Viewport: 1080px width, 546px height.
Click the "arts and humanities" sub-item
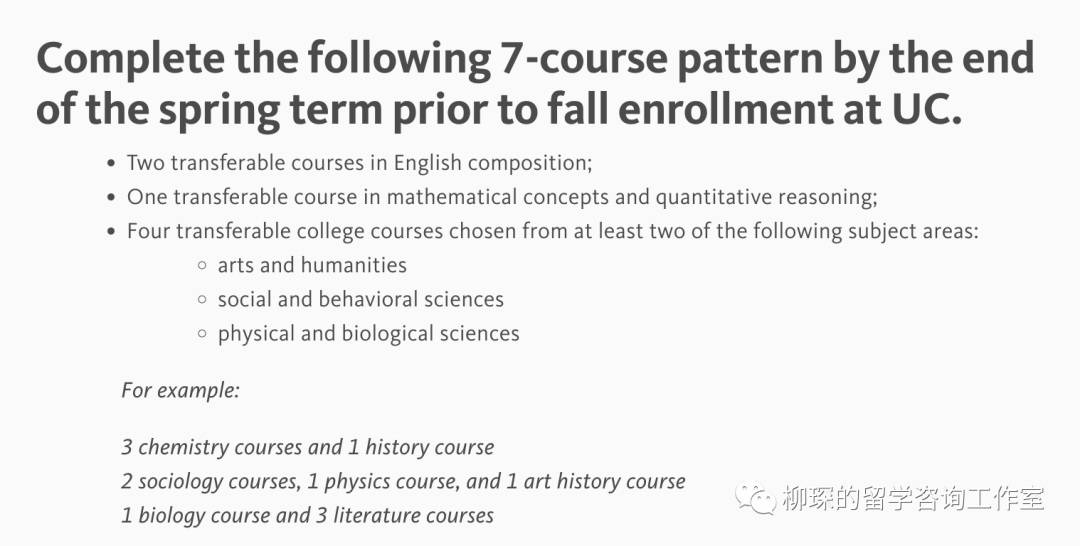[312, 265]
